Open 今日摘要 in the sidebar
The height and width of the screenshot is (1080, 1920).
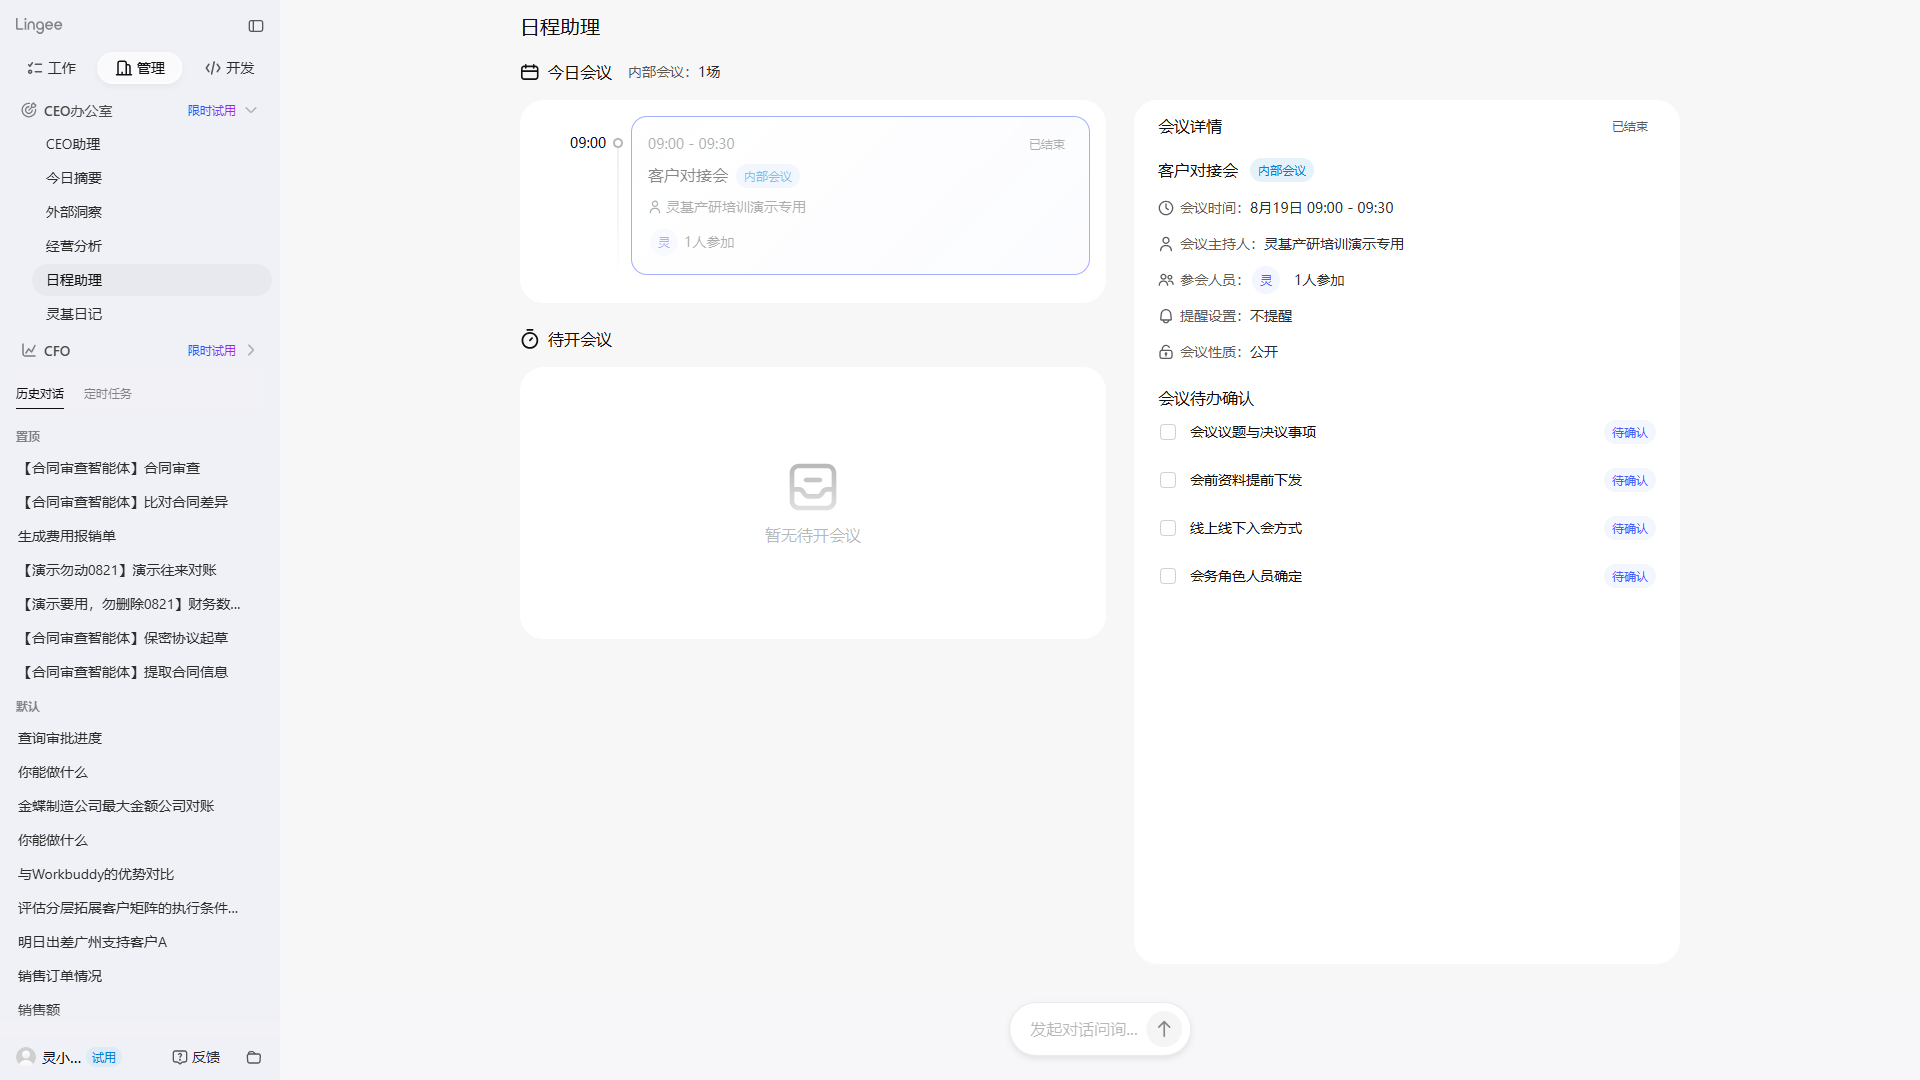click(152, 178)
